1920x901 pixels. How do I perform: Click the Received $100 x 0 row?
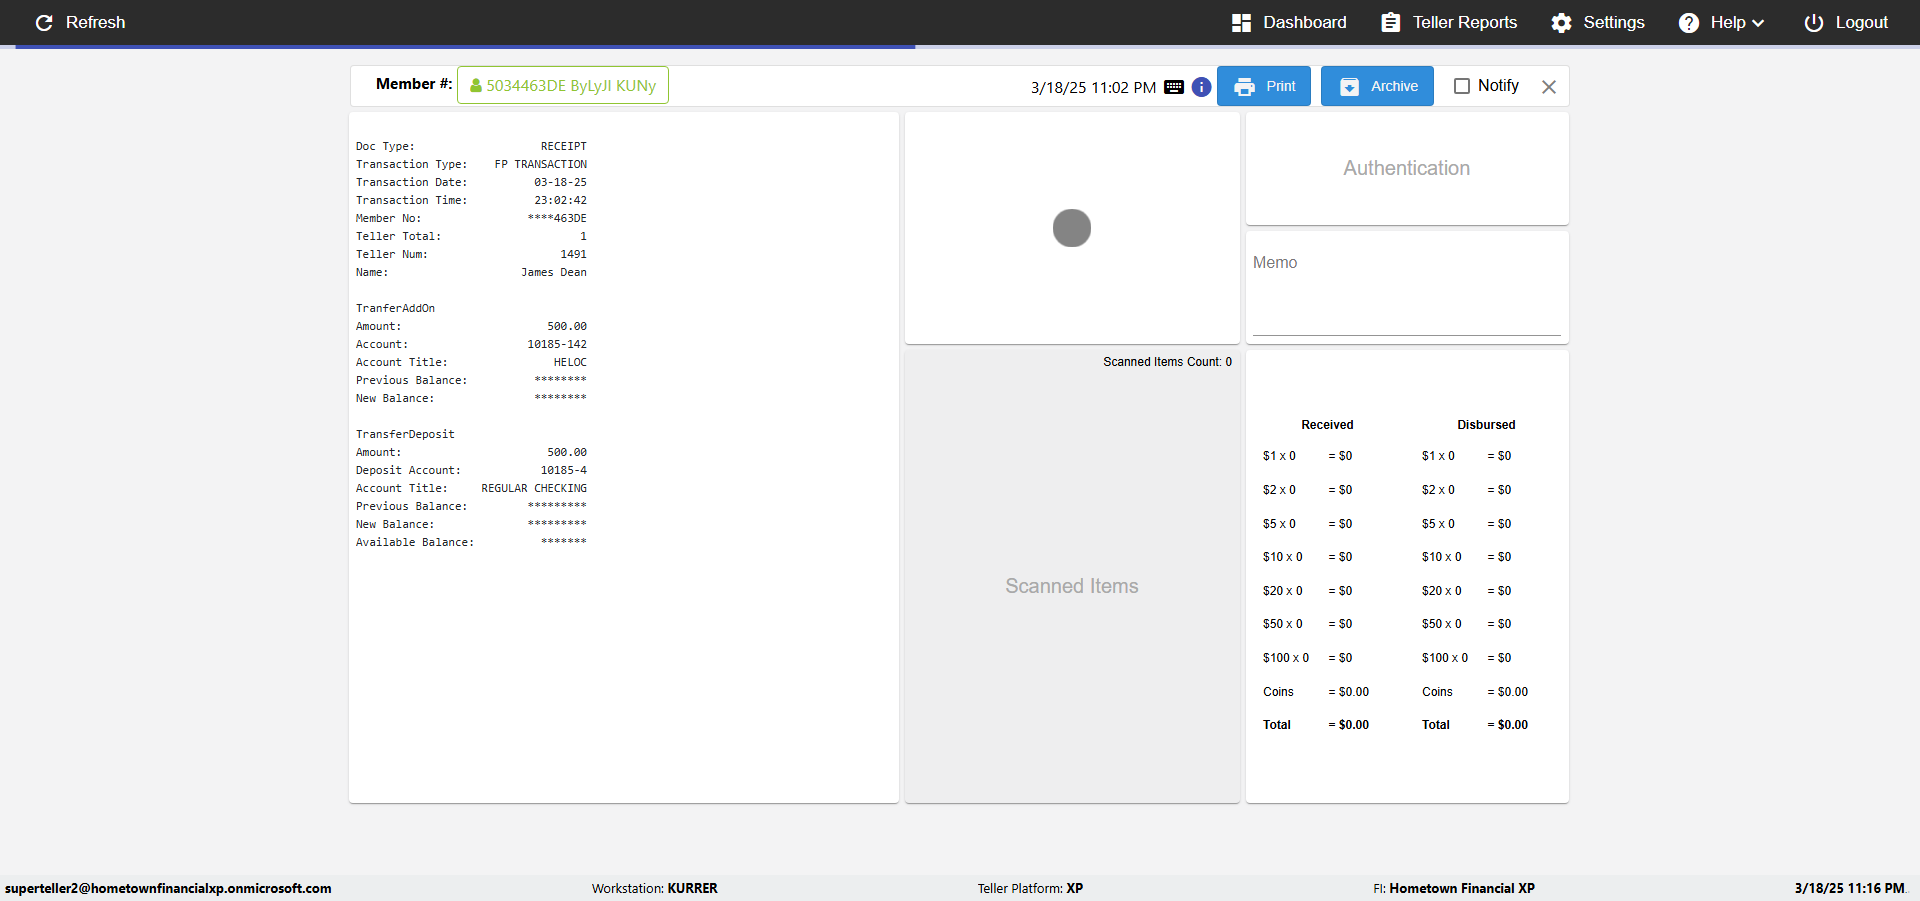click(1308, 658)
